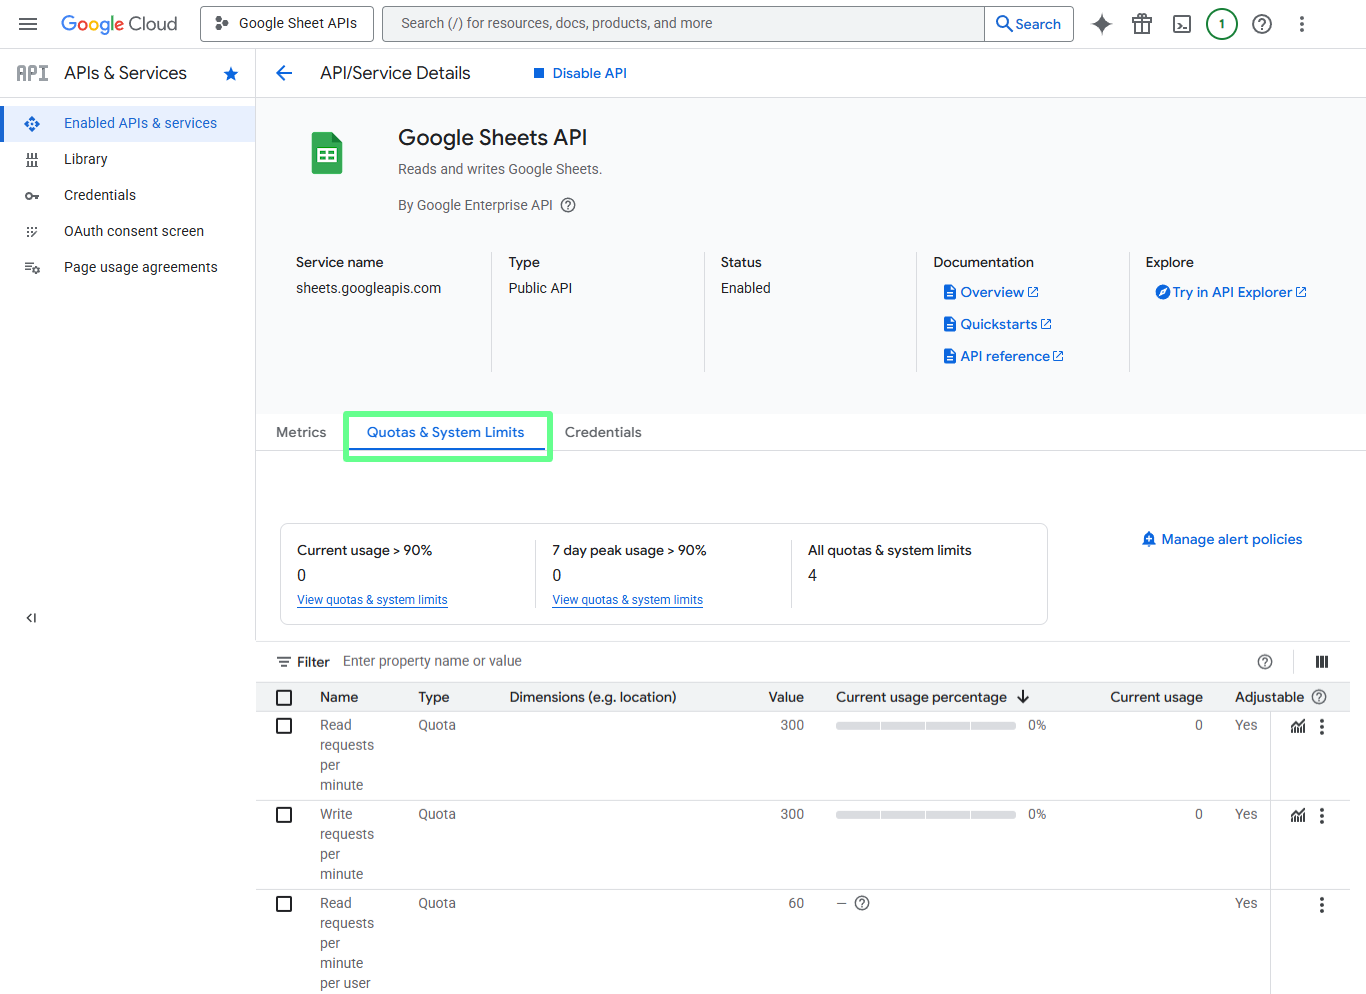Open the free trial gift icon

click(x=1141, y=23)
